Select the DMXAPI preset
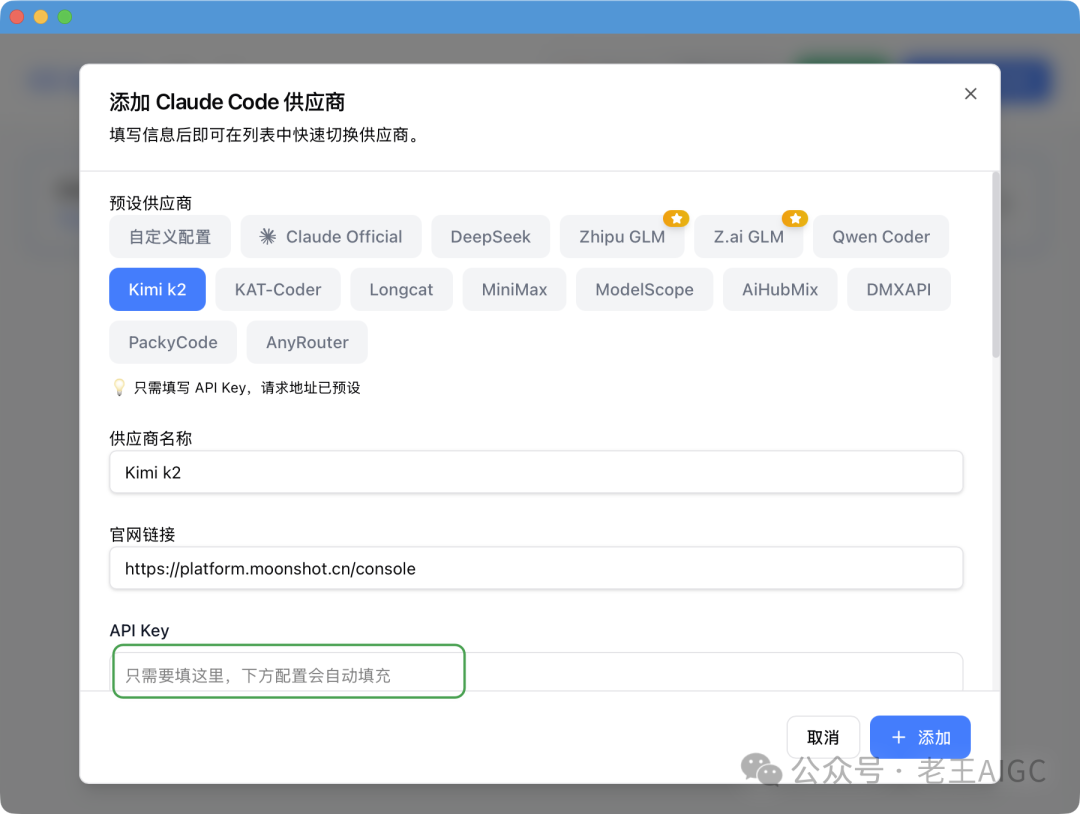This screenshot has height=814, width=1080. pos(899,289)
